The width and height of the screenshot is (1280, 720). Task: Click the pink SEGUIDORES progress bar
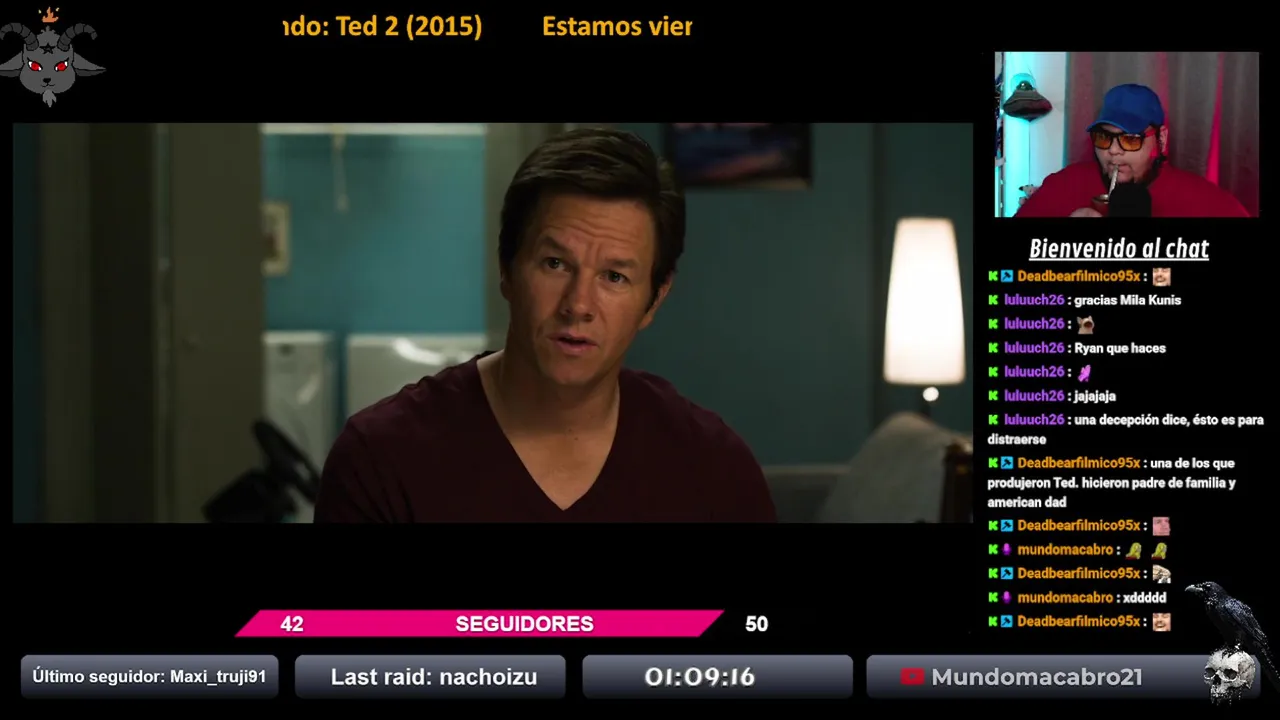point(480,624)
